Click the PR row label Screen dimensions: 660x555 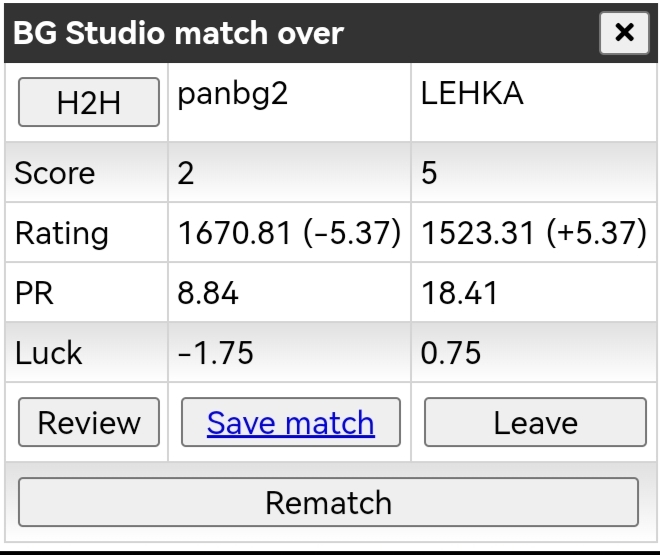tap(34, 293)
